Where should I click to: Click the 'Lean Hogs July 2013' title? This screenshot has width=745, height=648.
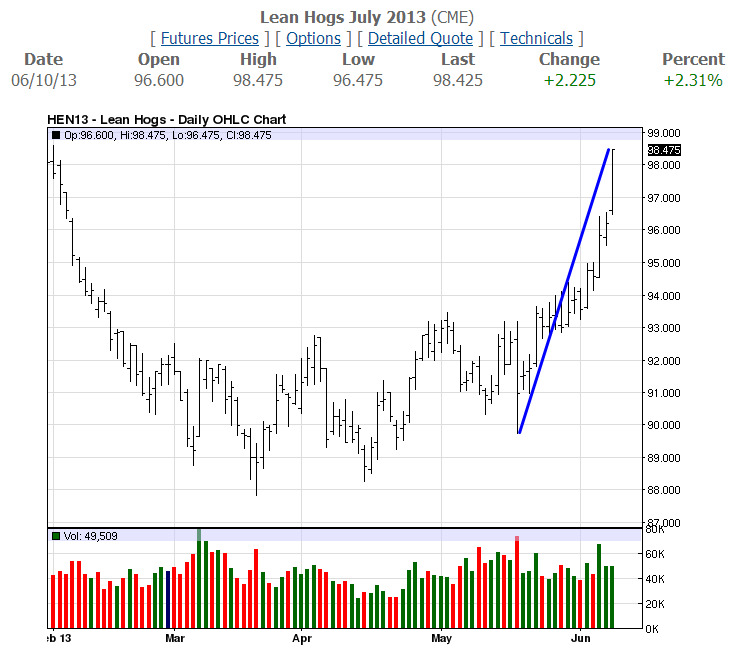coord(343,18)
